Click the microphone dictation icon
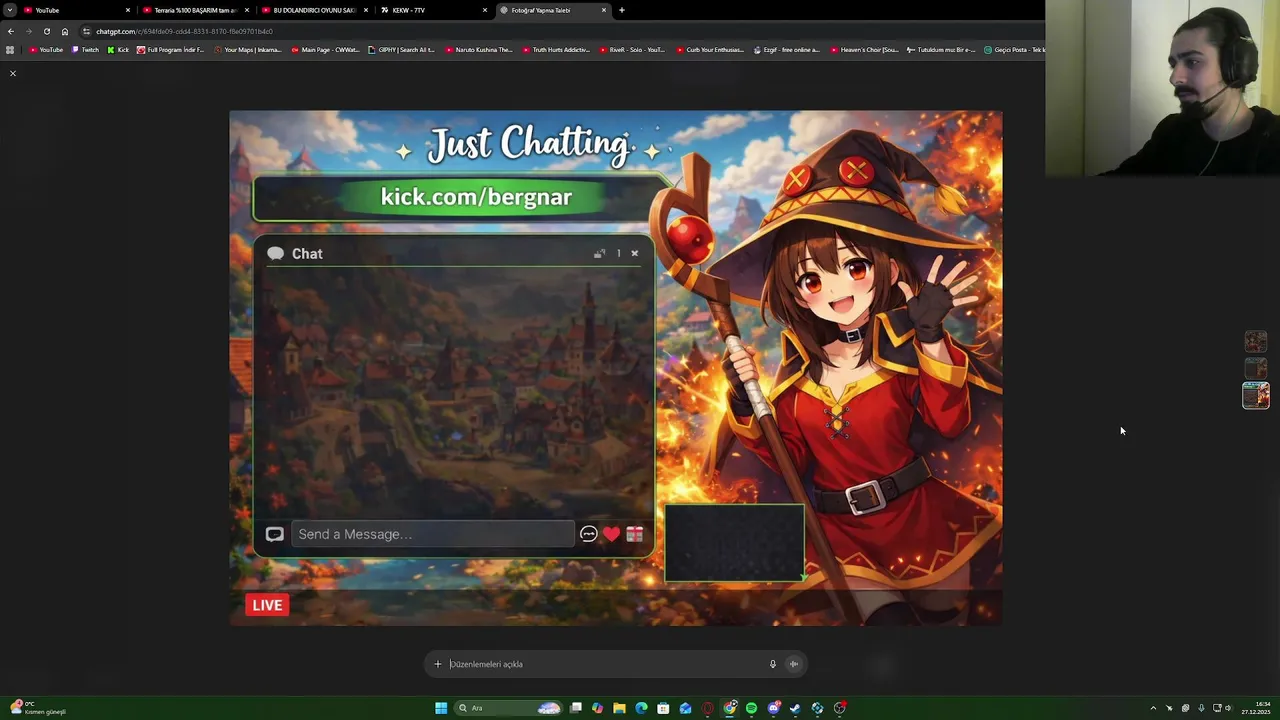 [x=772, y=664]
